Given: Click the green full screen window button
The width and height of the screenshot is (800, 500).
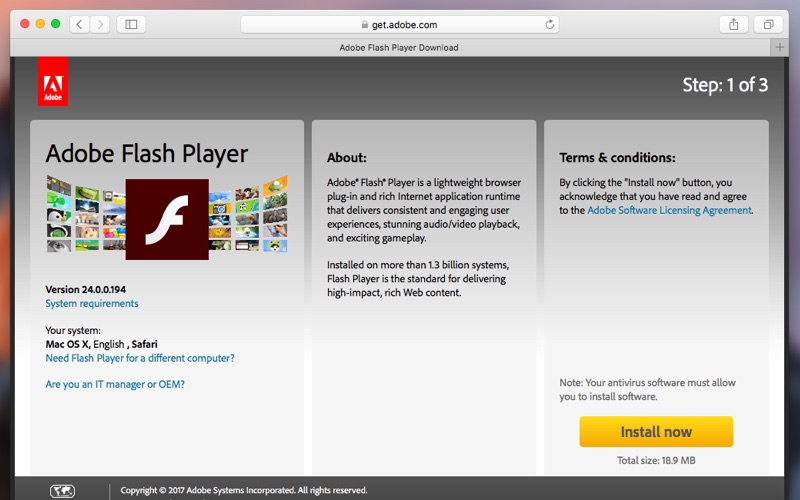Looking at the screenshot, I should (56, 23).
